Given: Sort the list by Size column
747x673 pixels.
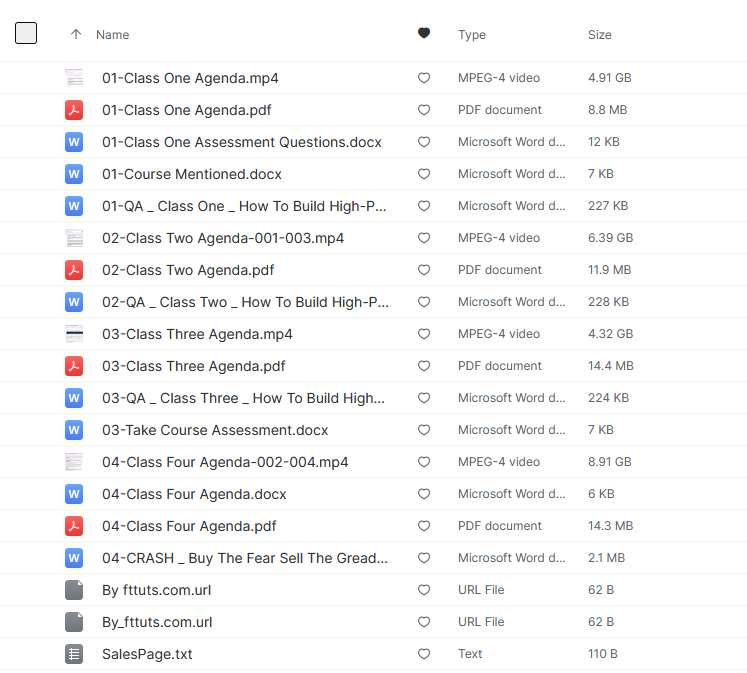Looking at the screenshot, I should pos(599,35).
